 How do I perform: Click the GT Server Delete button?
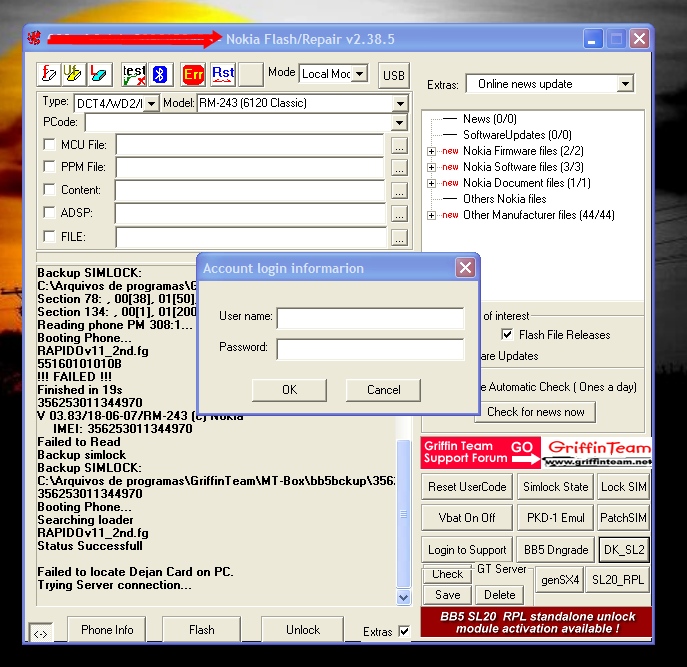(499, 595)
